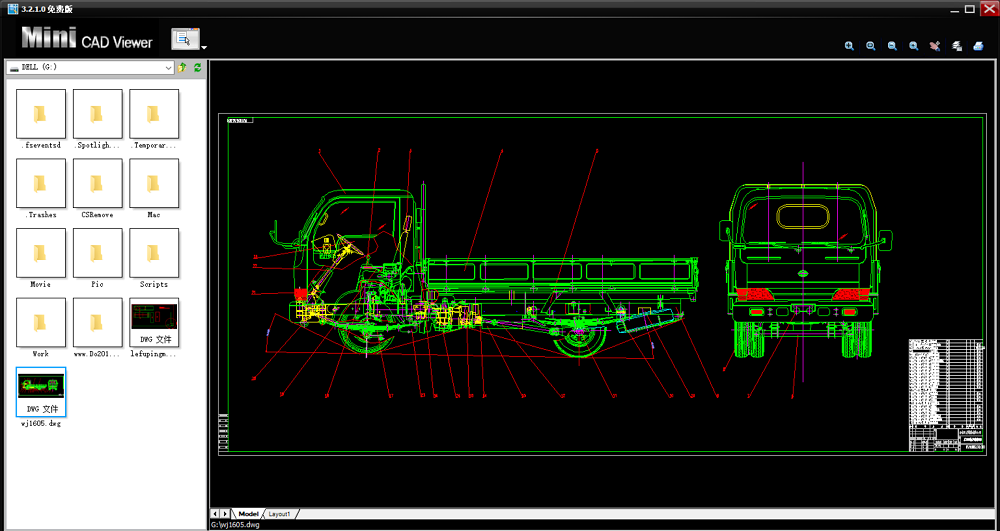Open the Scripts folder
1000x531 pixels.
154,253
